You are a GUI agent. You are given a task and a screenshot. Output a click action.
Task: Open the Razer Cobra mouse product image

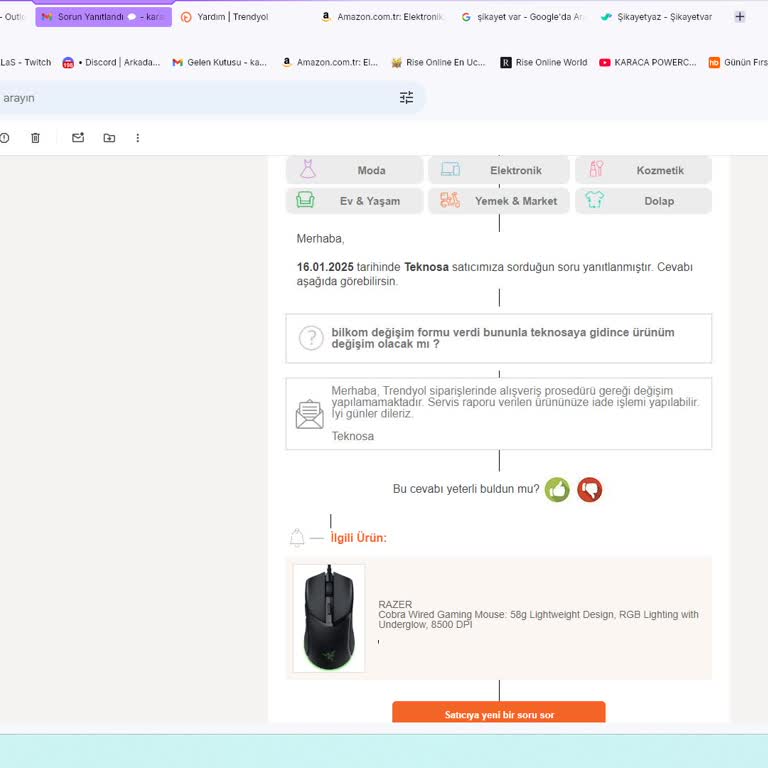click(x=329, y=618)
